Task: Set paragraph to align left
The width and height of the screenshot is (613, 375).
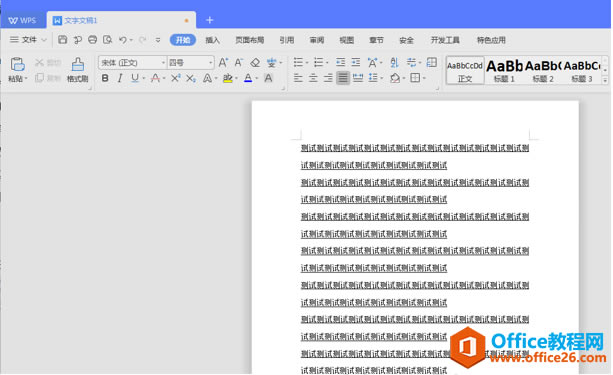Action: [x=298, y=78]
